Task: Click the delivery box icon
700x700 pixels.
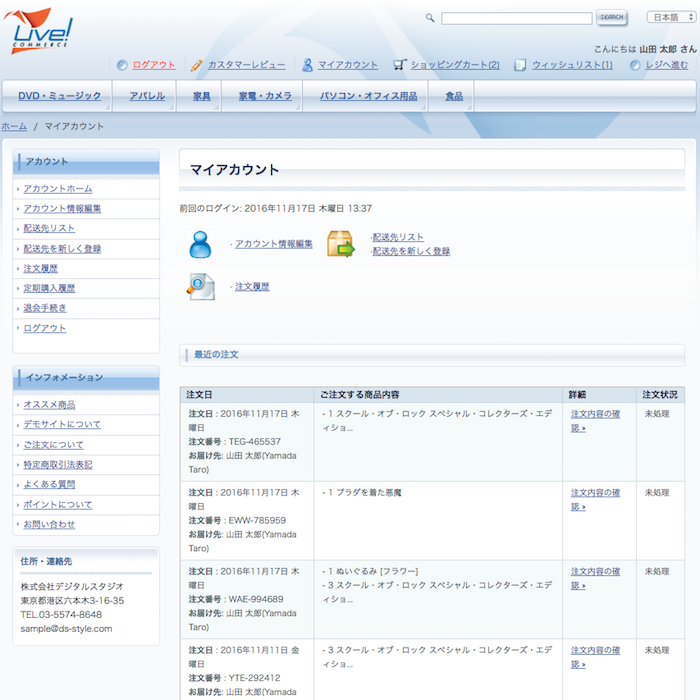Action: pyautogui.click(x=341, y=244)
